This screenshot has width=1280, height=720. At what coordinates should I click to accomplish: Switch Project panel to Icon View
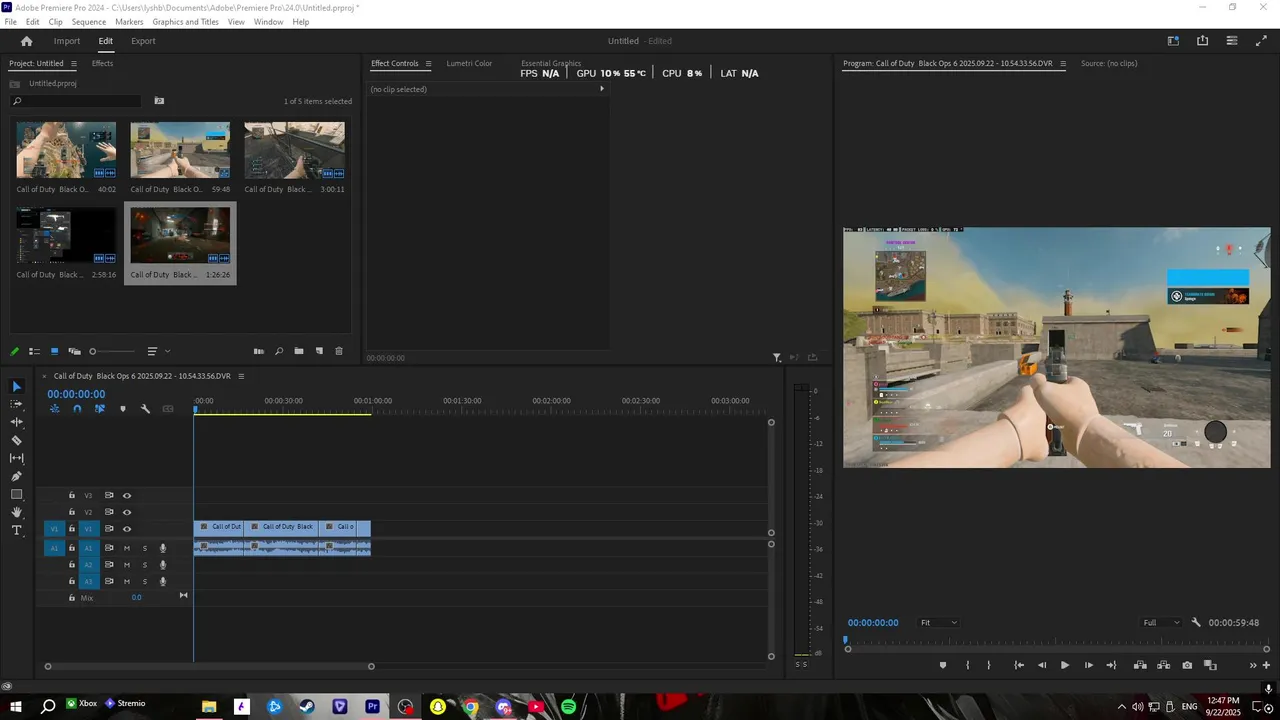pyautogui.click(x=54, y=351)
